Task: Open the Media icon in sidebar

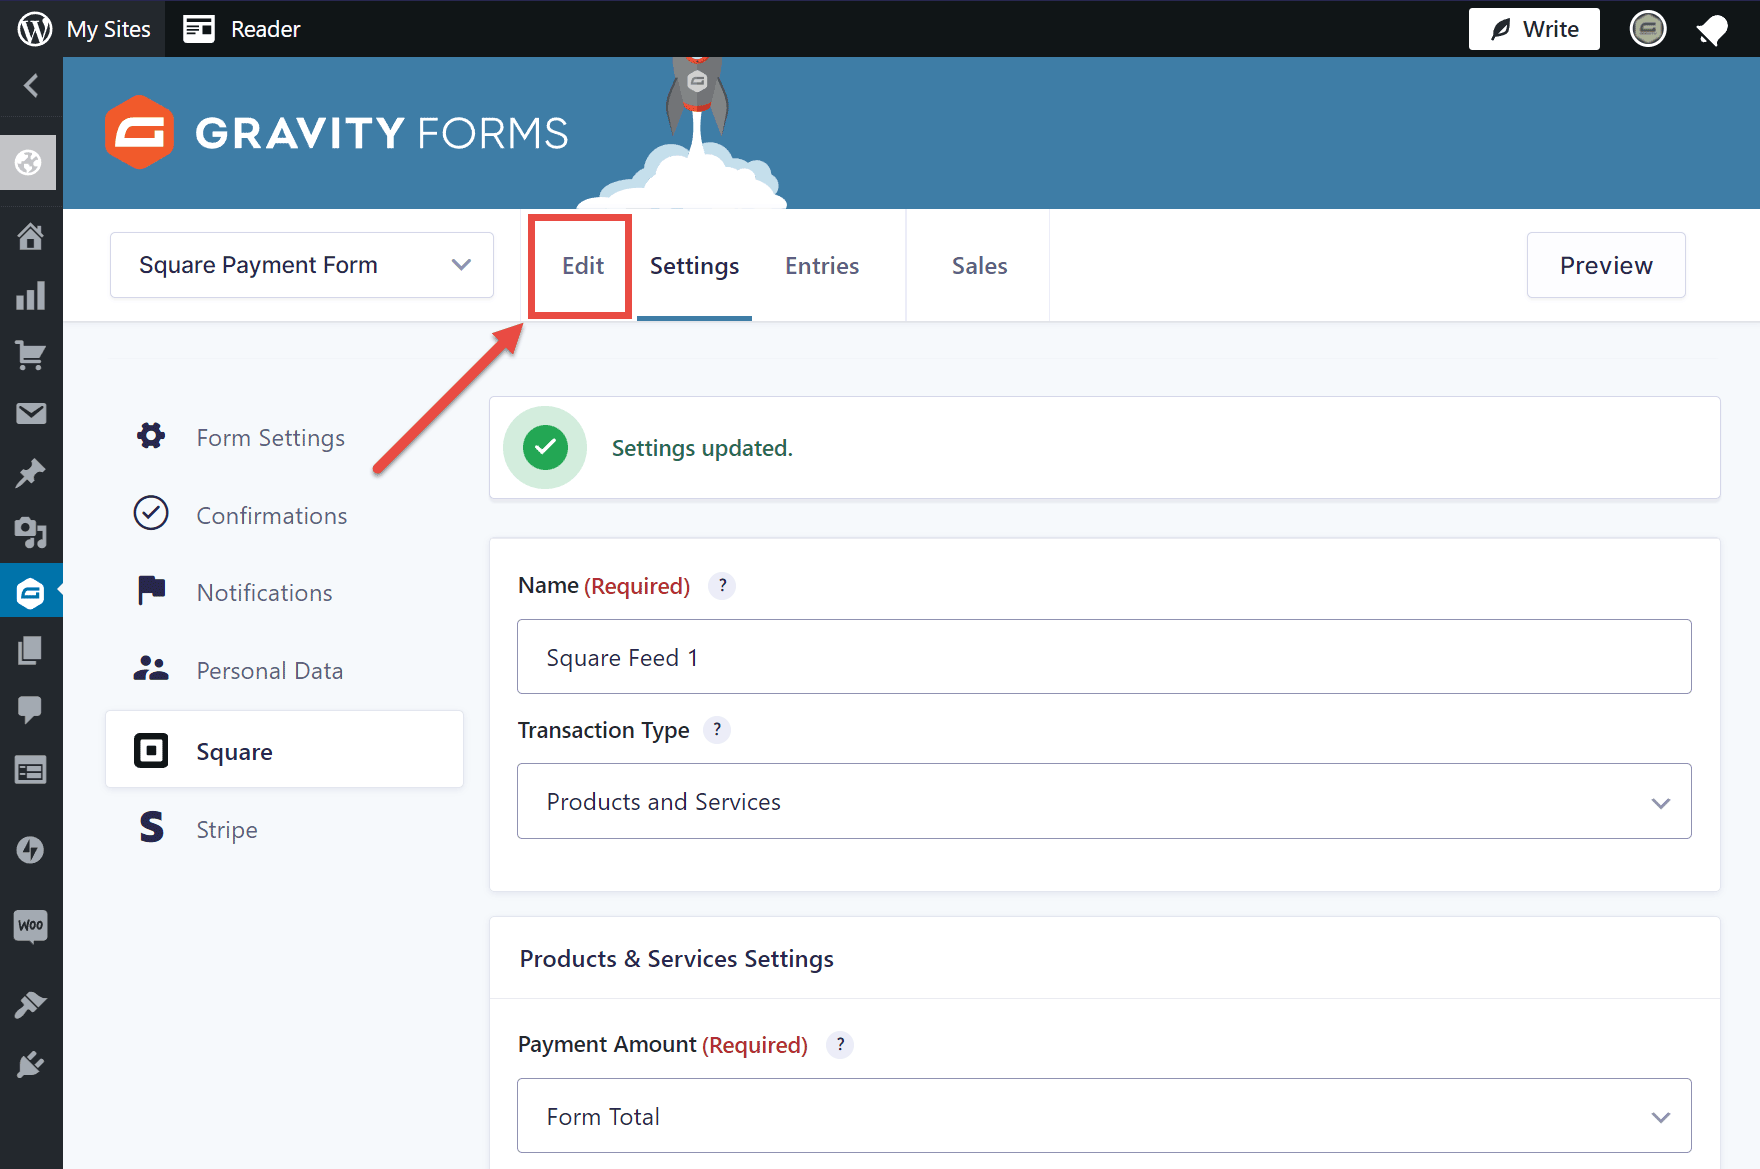Action: 30,532
